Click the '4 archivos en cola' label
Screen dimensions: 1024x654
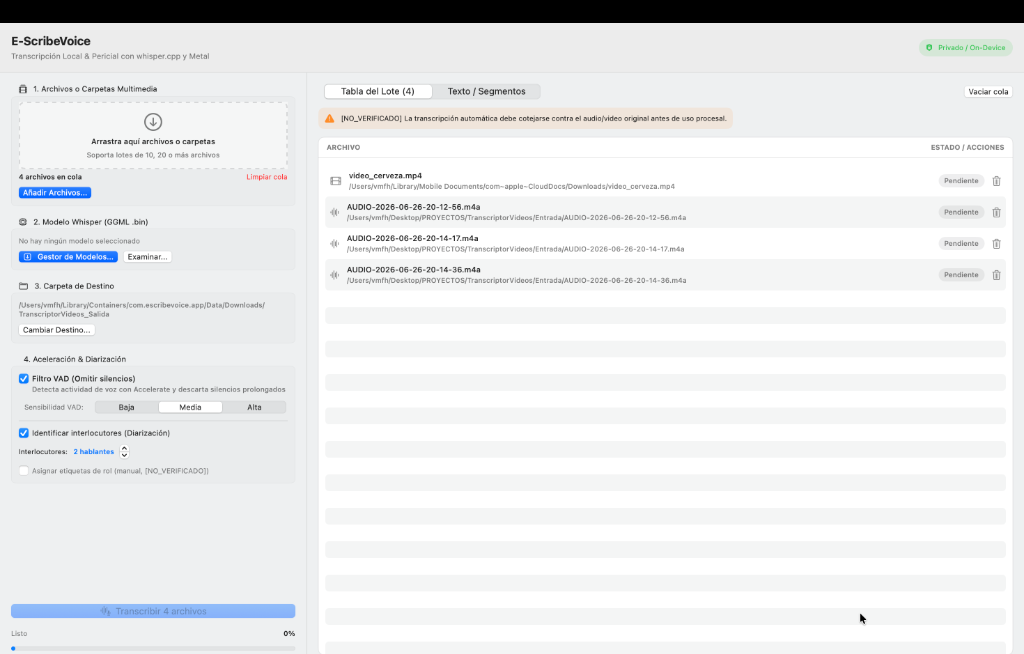click(50, 177)
